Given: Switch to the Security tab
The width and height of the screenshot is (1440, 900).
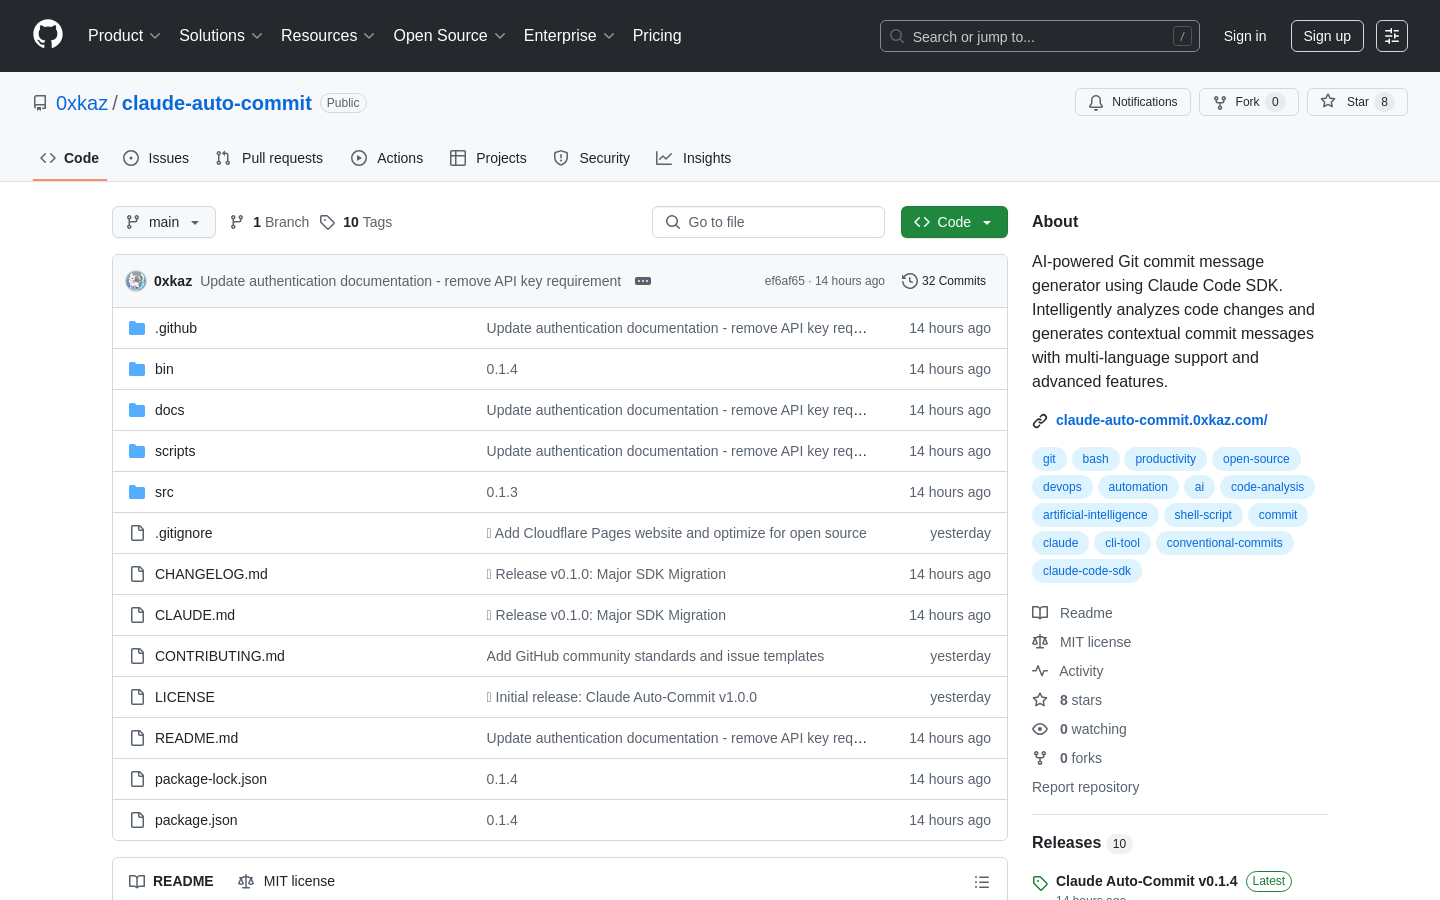Looking at the screenshot, I should point(592,158).
